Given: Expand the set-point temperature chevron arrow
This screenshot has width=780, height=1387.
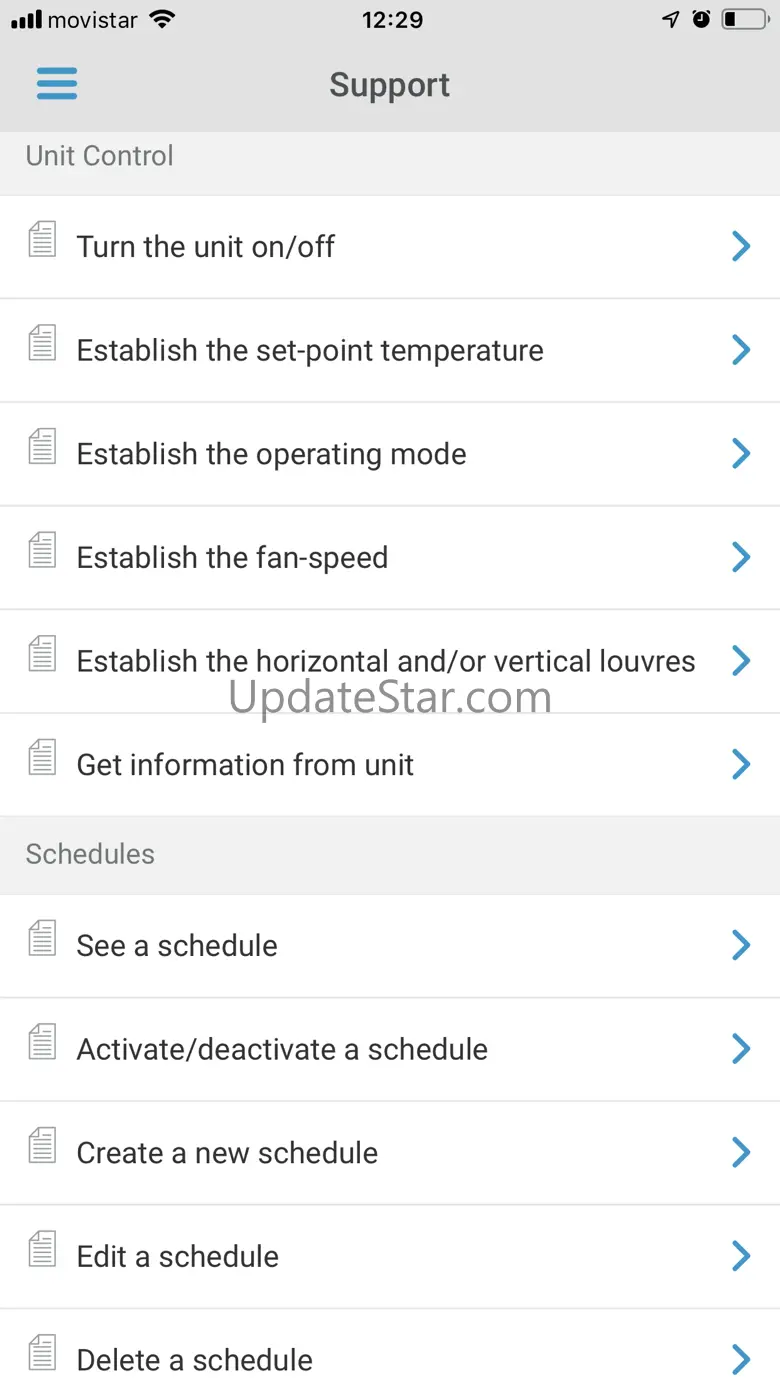Looking at the screenshot, I should pyautogui.click(x=741, y=350).
